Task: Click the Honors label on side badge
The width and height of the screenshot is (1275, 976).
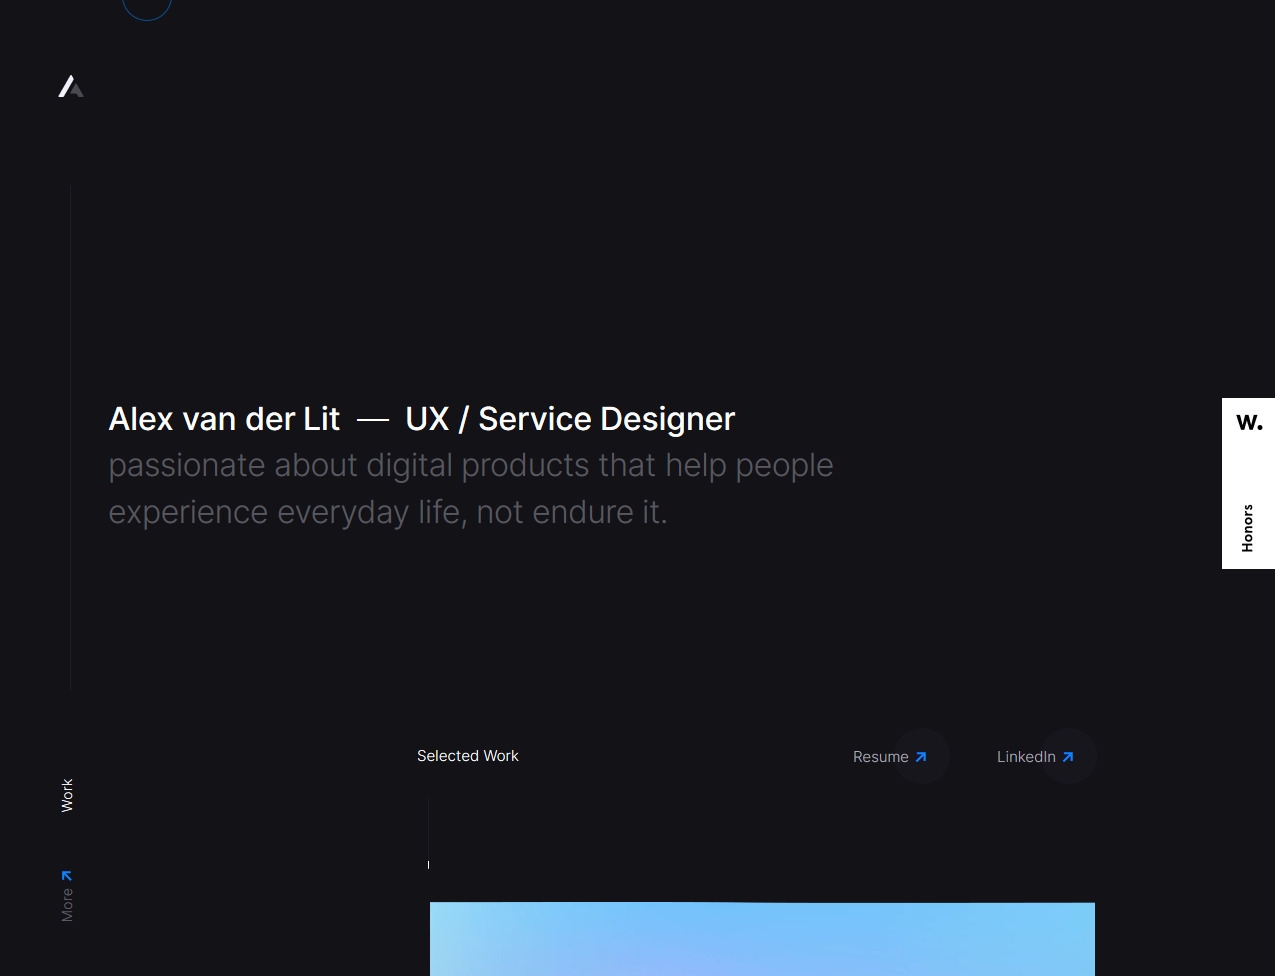Action: coord(1247,528)
